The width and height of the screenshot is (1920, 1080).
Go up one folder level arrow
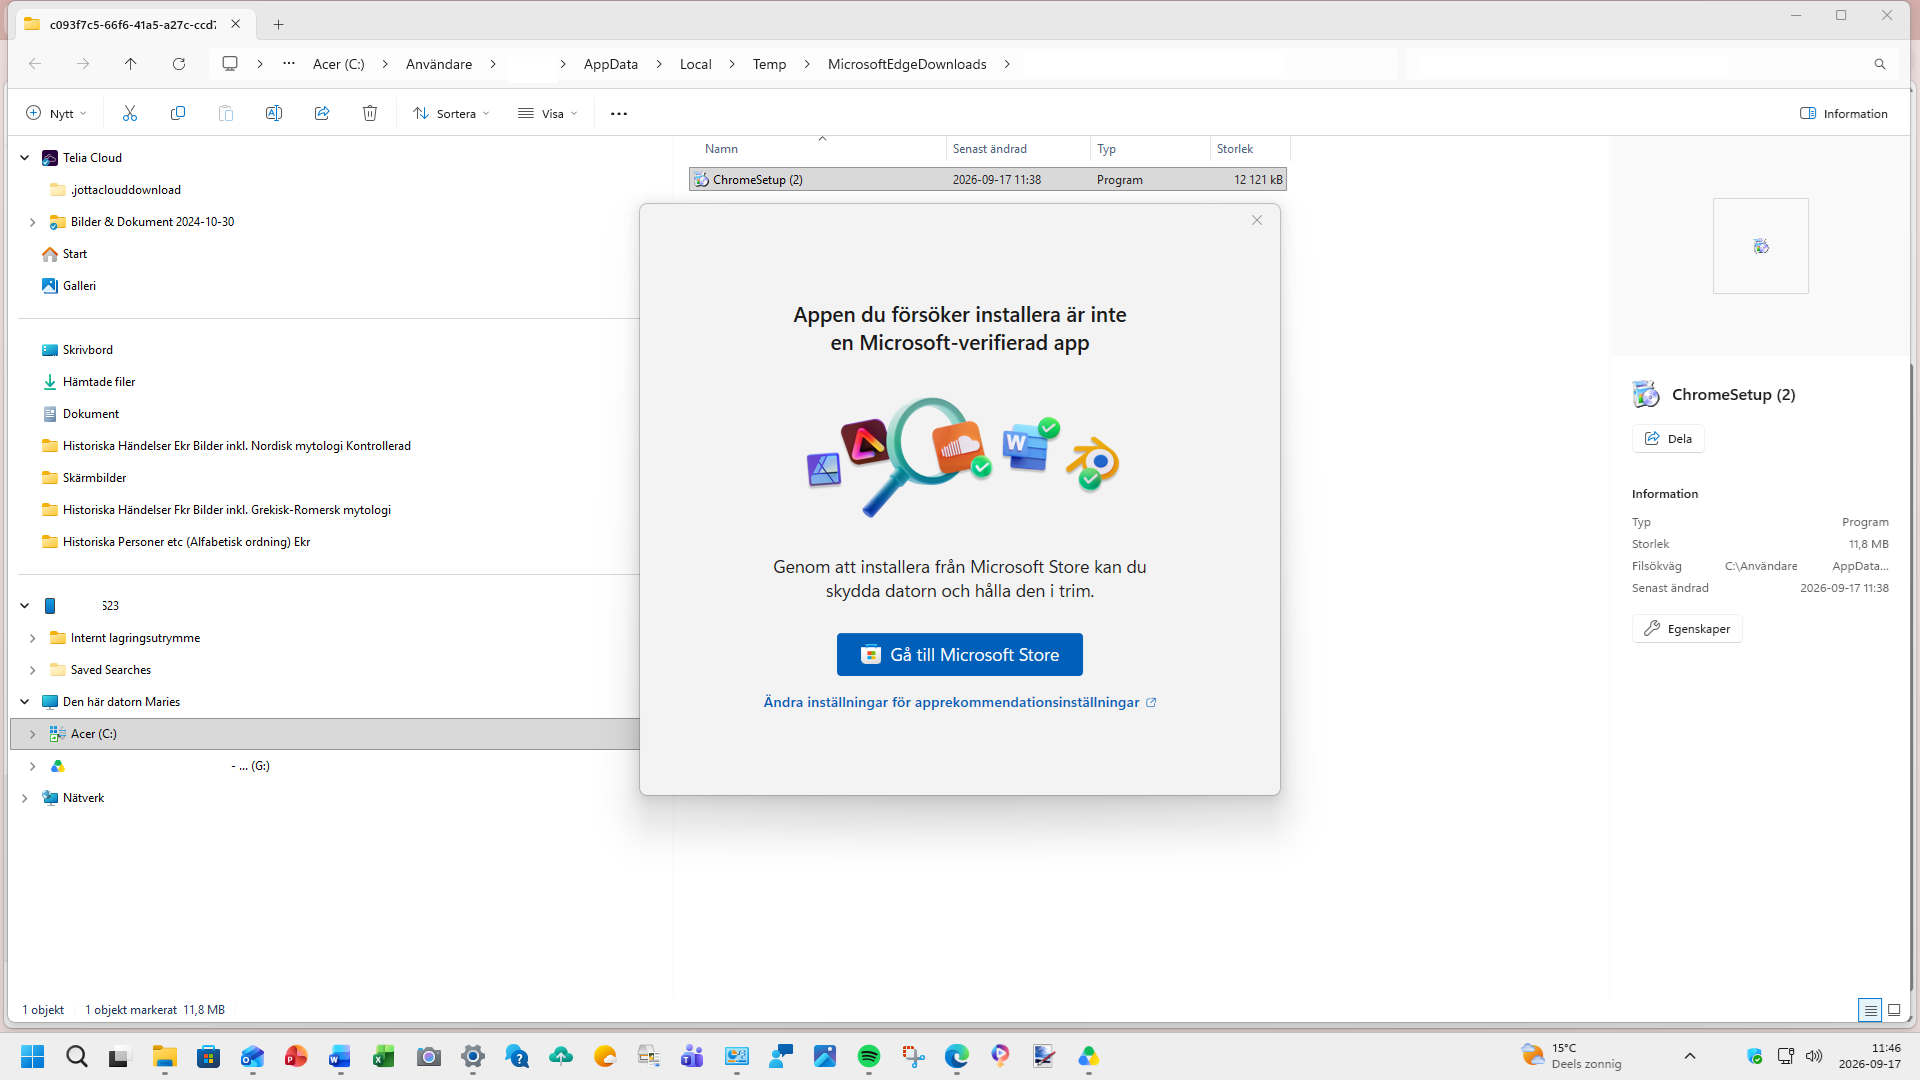[131, 64]
